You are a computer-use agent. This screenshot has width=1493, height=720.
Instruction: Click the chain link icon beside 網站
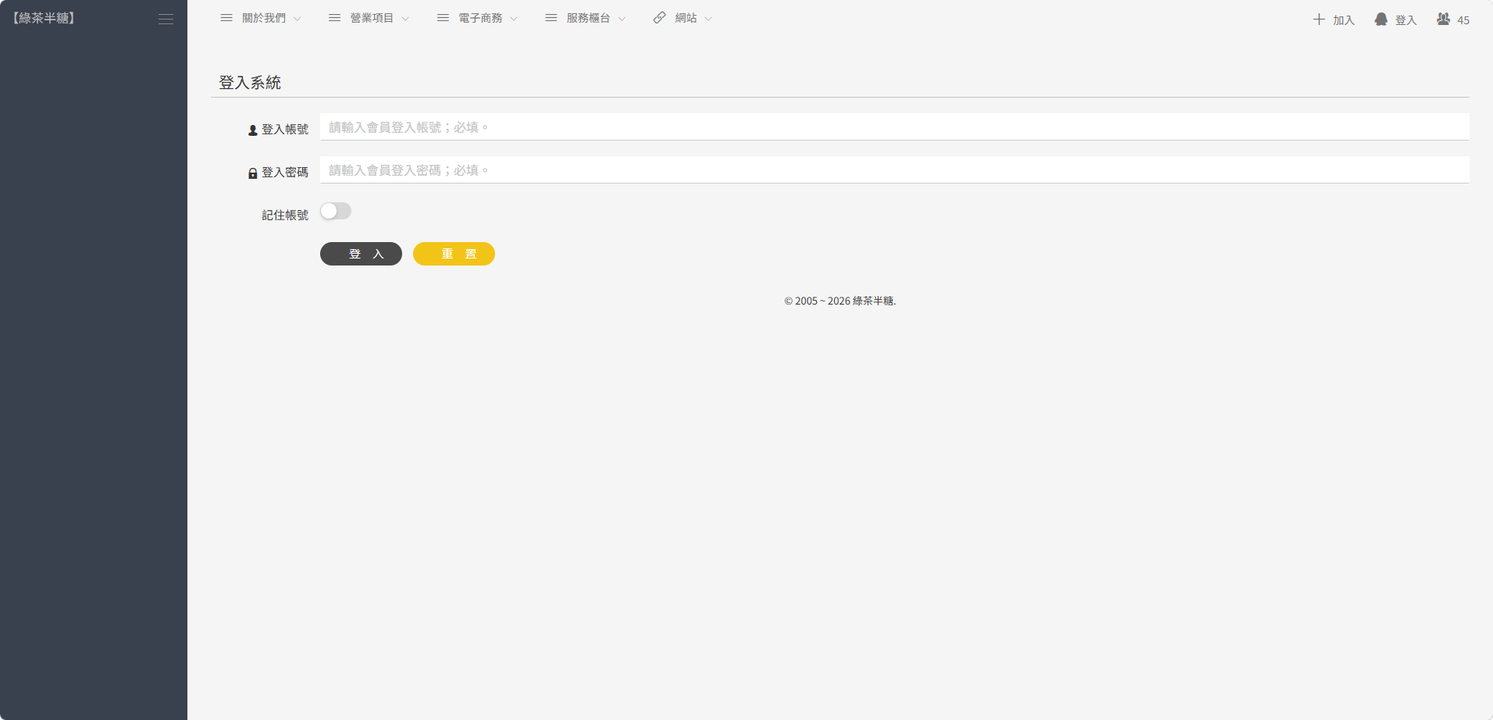pos(659,18)
